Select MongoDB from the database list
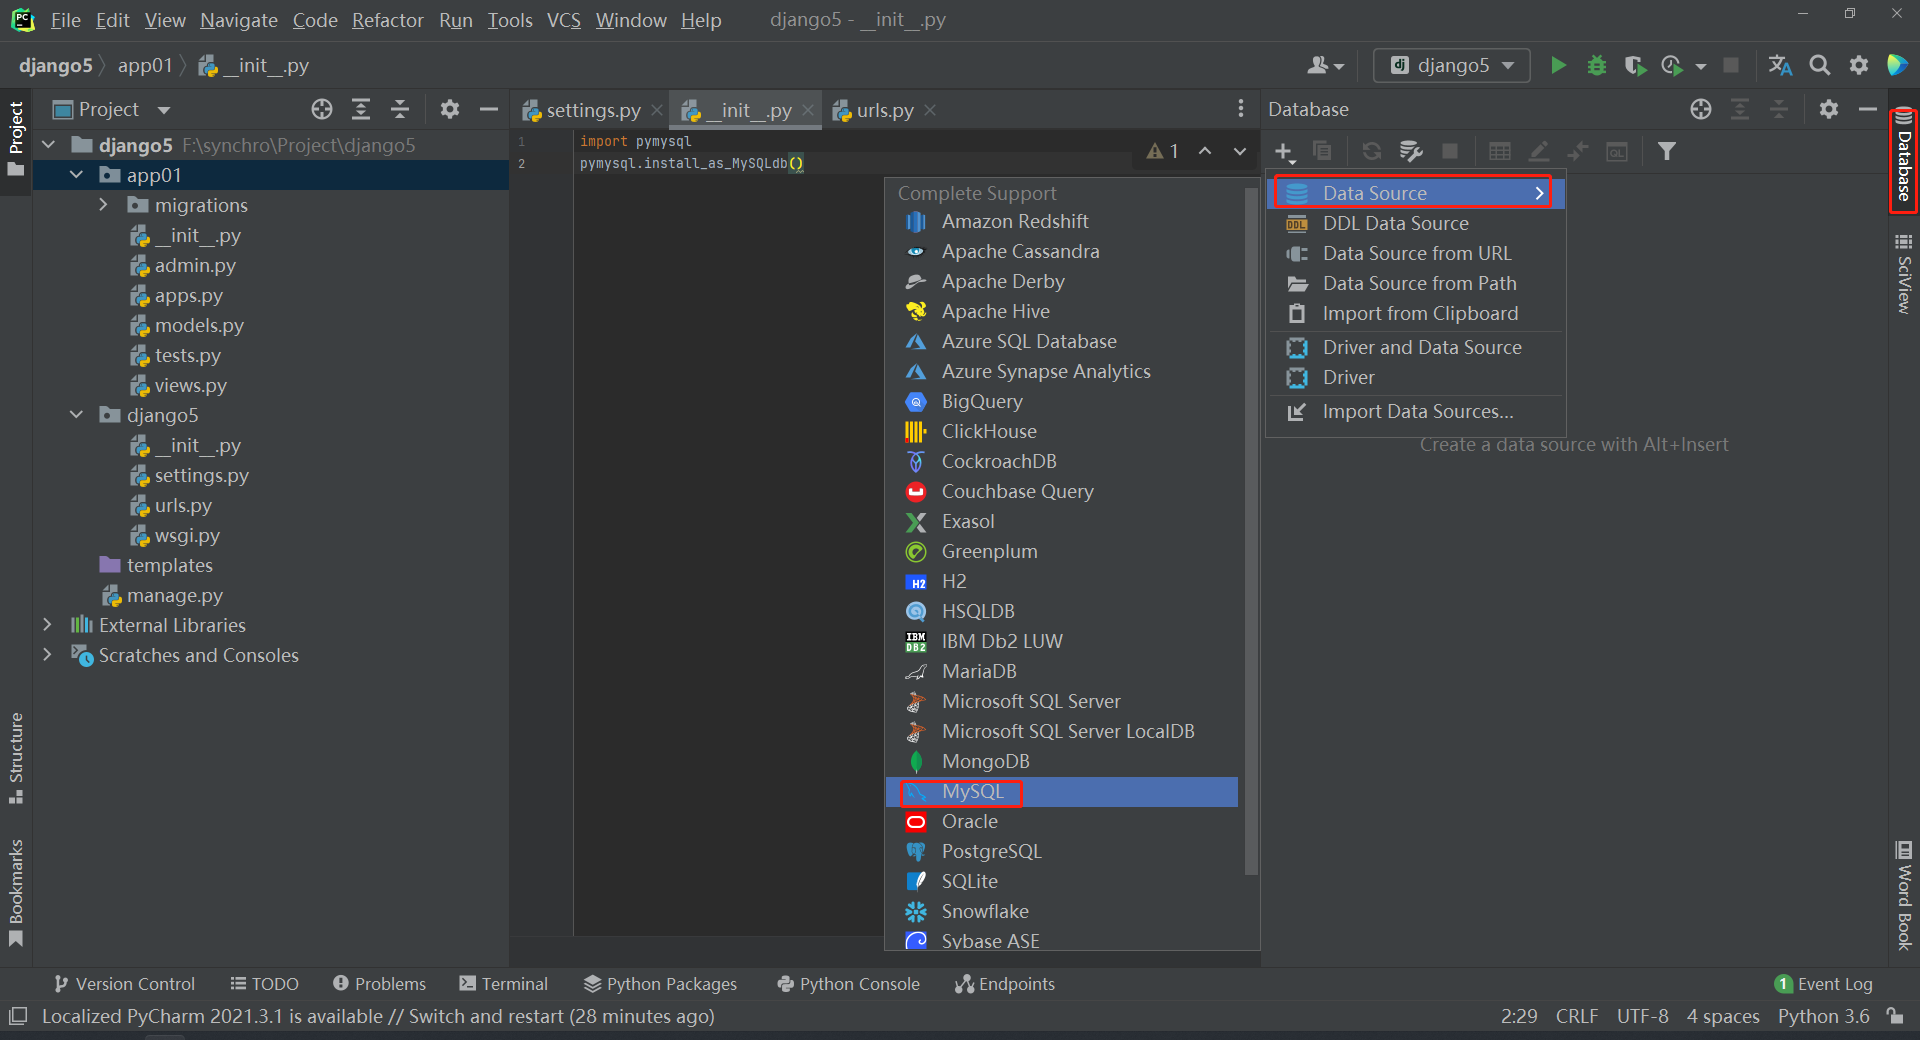1920x1040 pixels. 1062,761
